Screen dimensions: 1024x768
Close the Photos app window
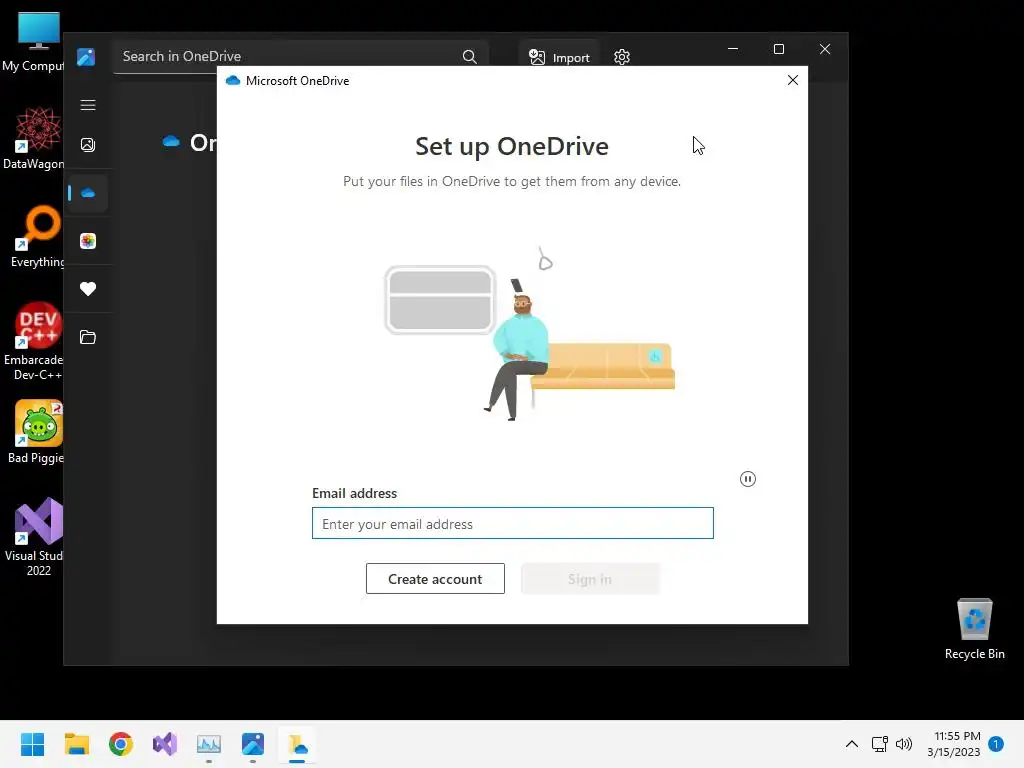tap(825, 49)
